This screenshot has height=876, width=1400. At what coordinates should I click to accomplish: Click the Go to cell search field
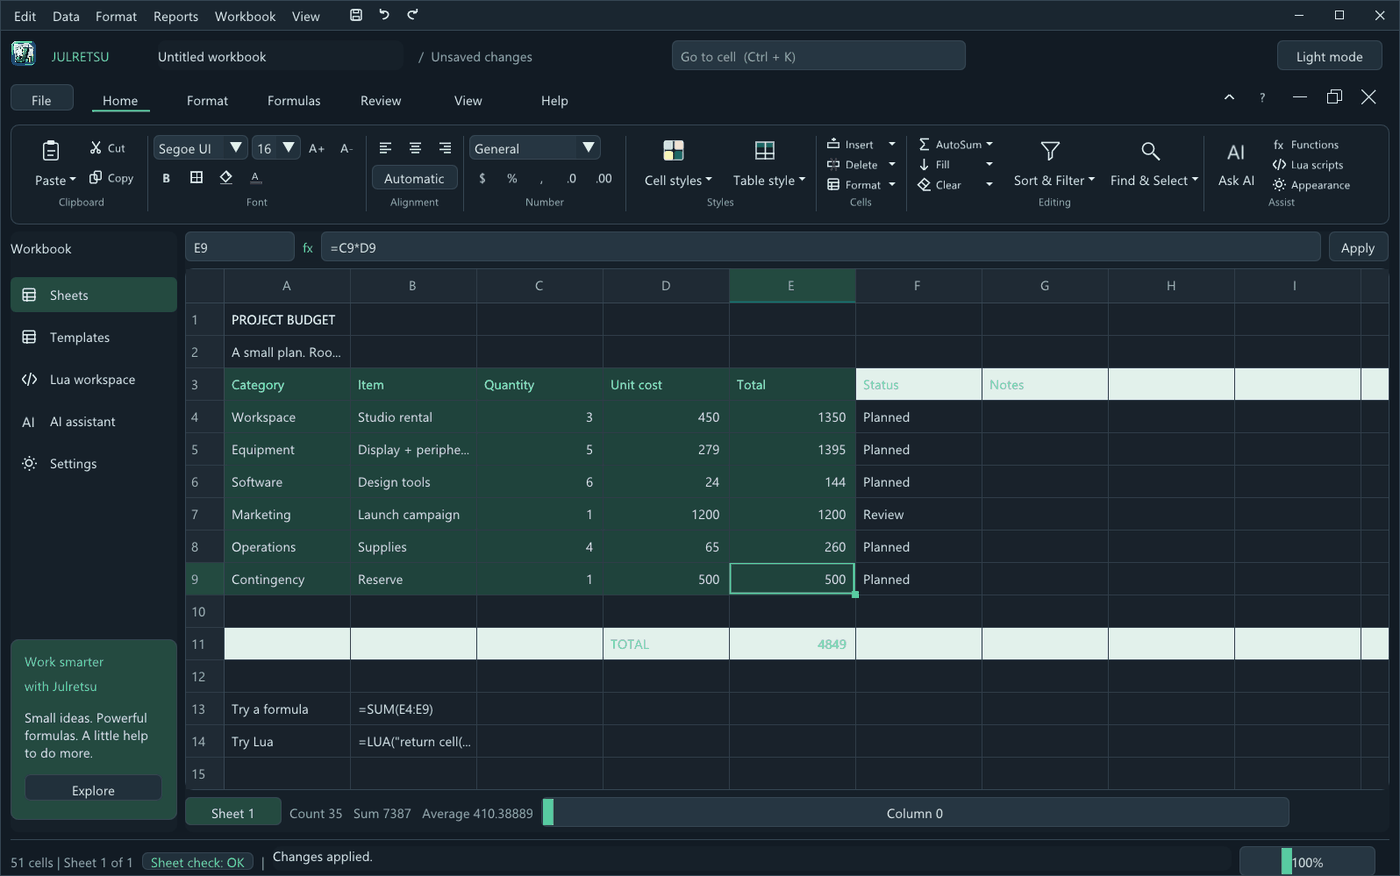[x=819, y=56]
